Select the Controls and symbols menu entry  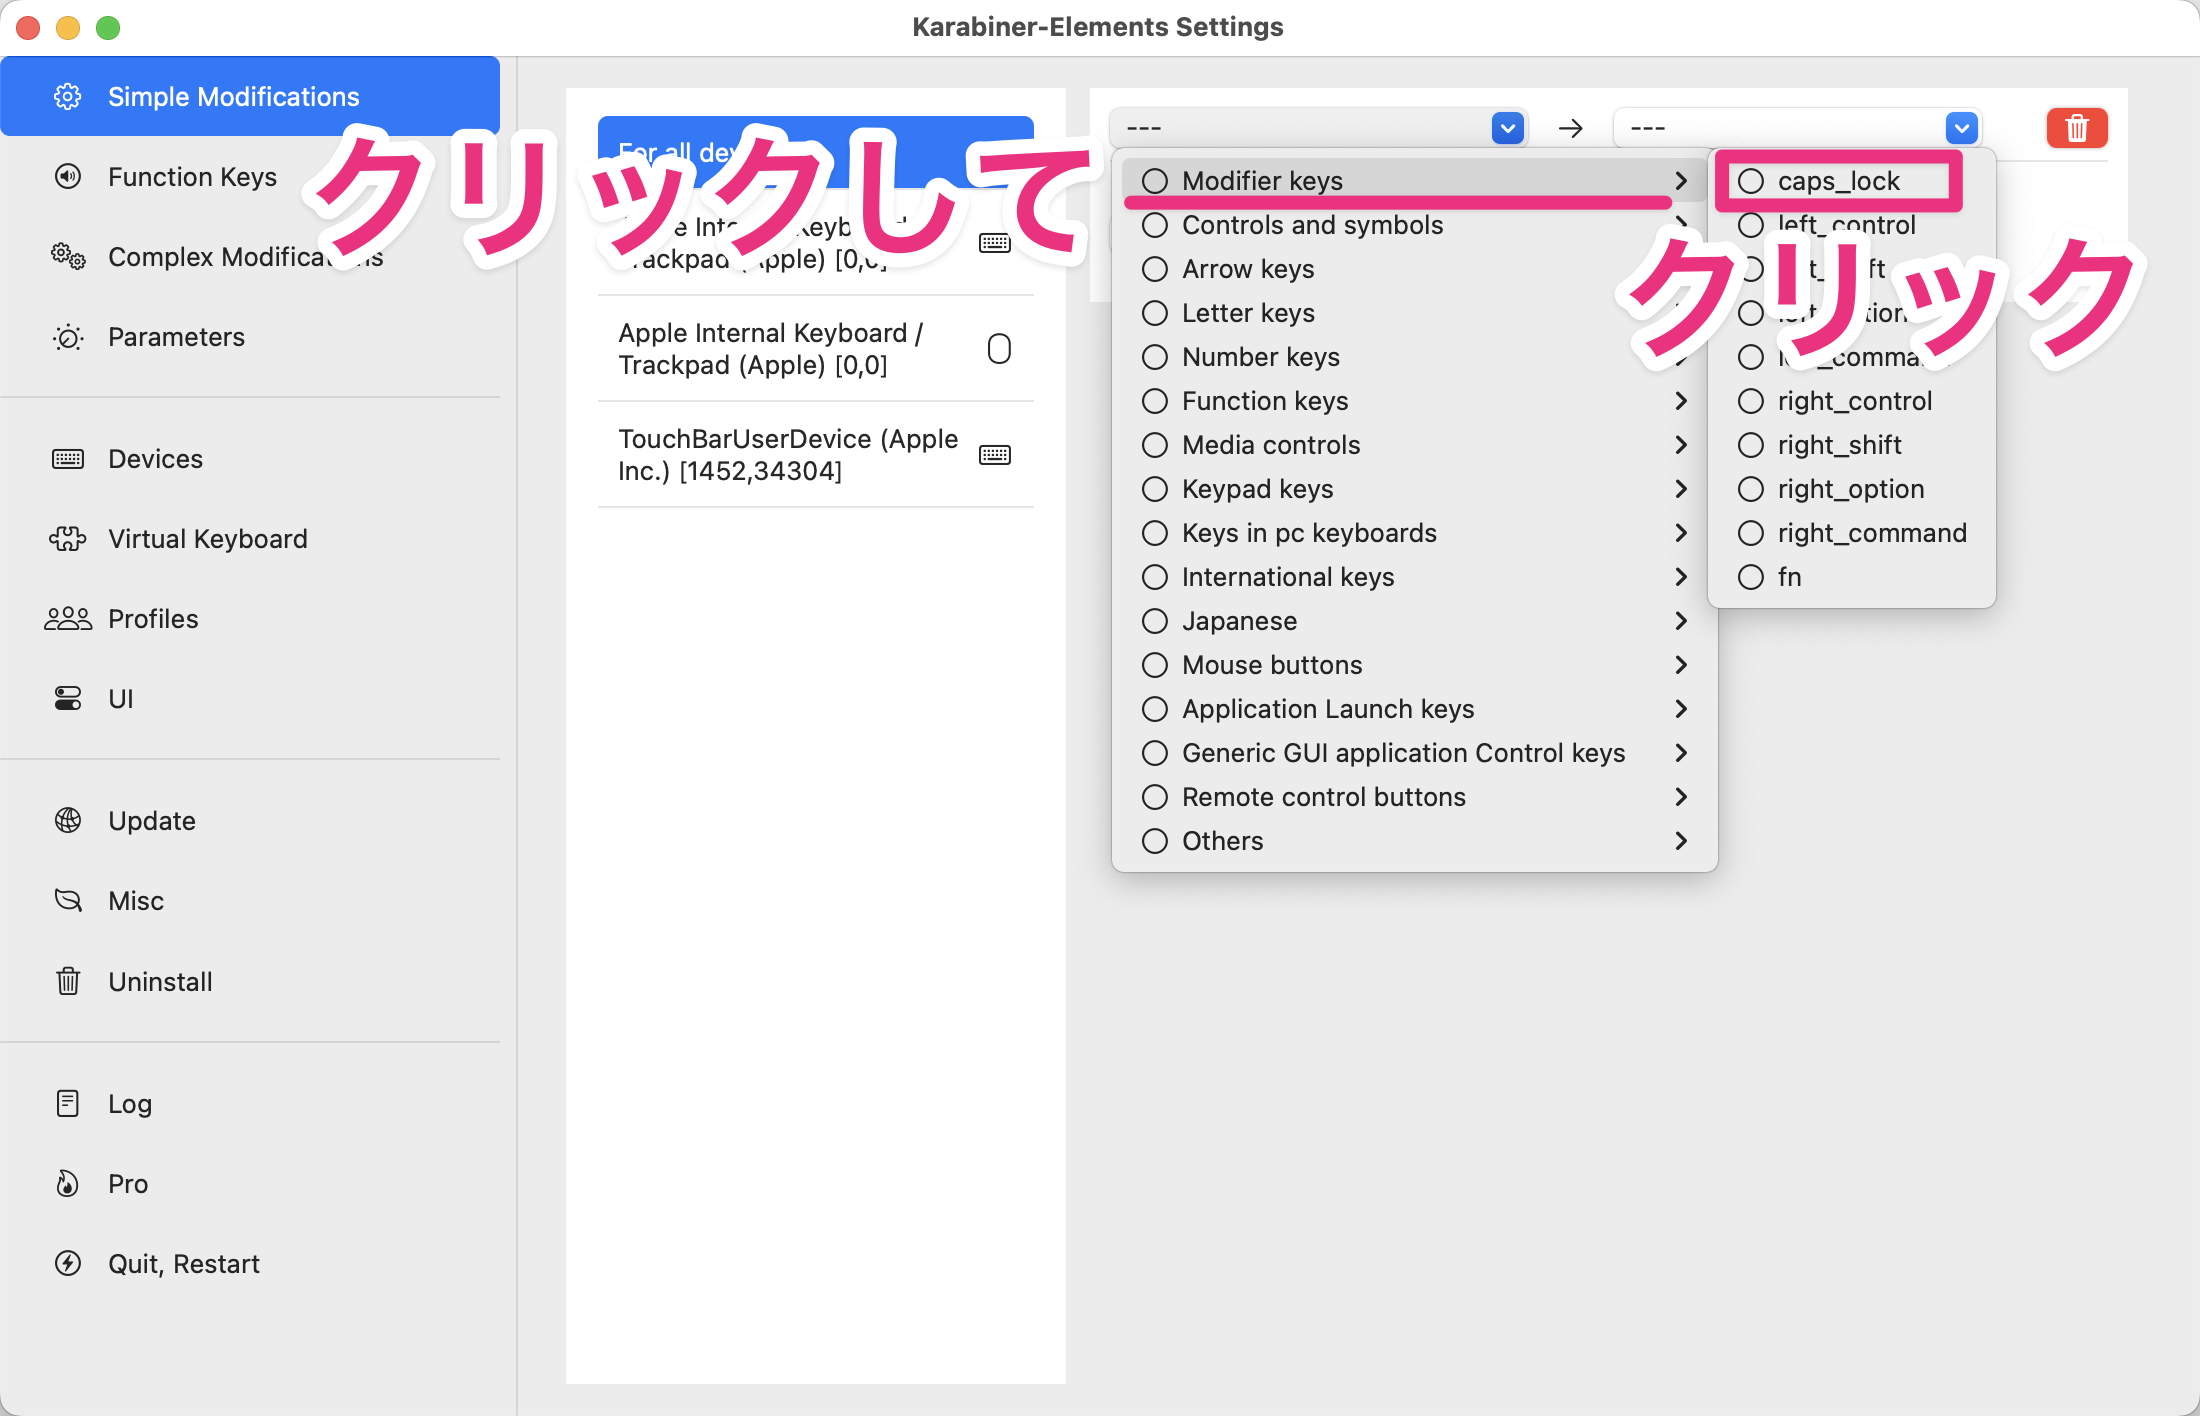coord(1312,225)
